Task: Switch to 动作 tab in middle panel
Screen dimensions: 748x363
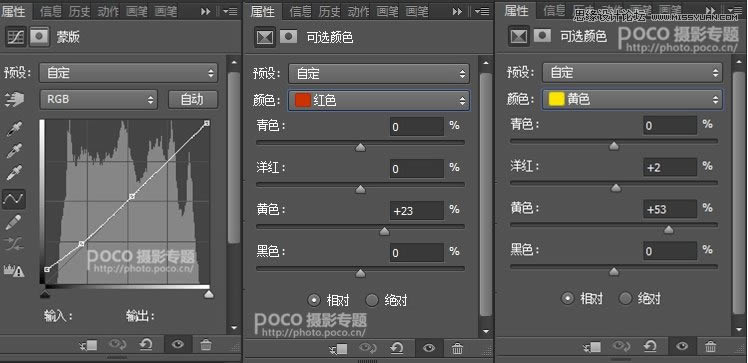Action: [358, 11]
